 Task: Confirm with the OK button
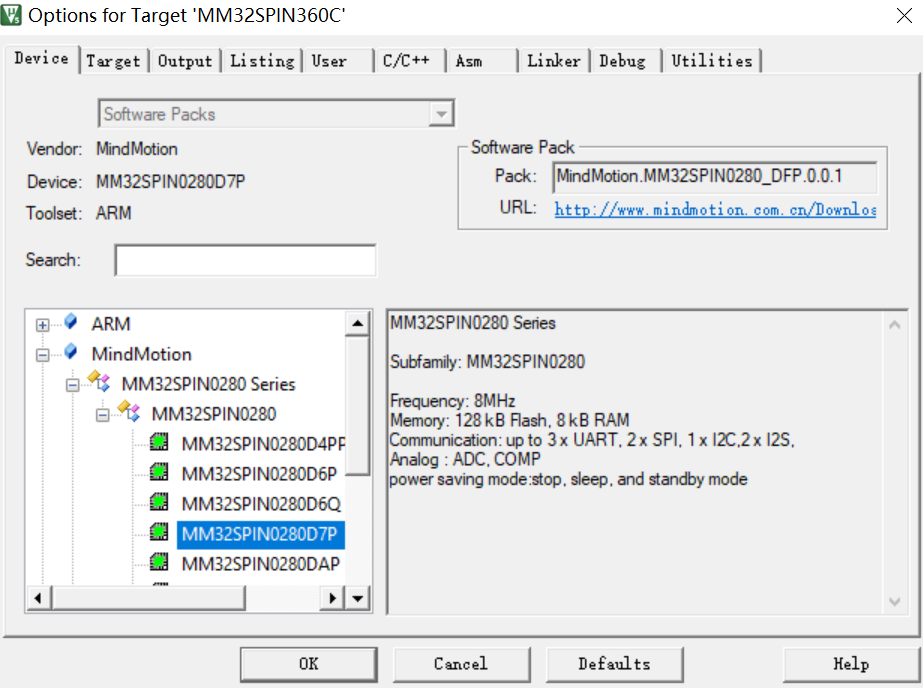tap(308, 664)
